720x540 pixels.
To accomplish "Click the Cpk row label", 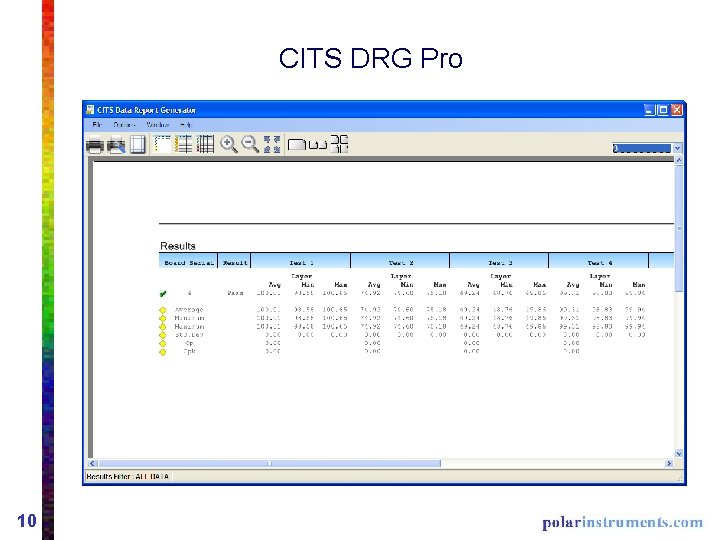I will 189,352.
